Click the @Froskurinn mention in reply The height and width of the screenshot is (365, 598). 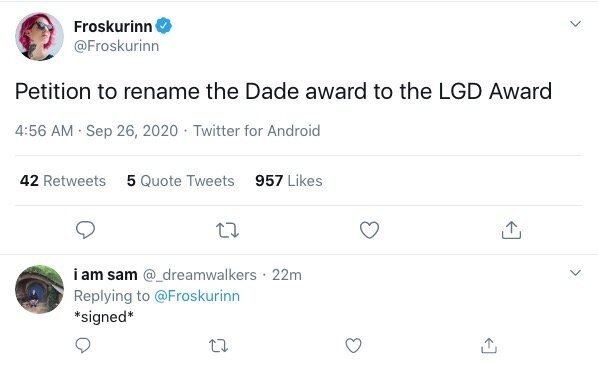tap(197, 296)
